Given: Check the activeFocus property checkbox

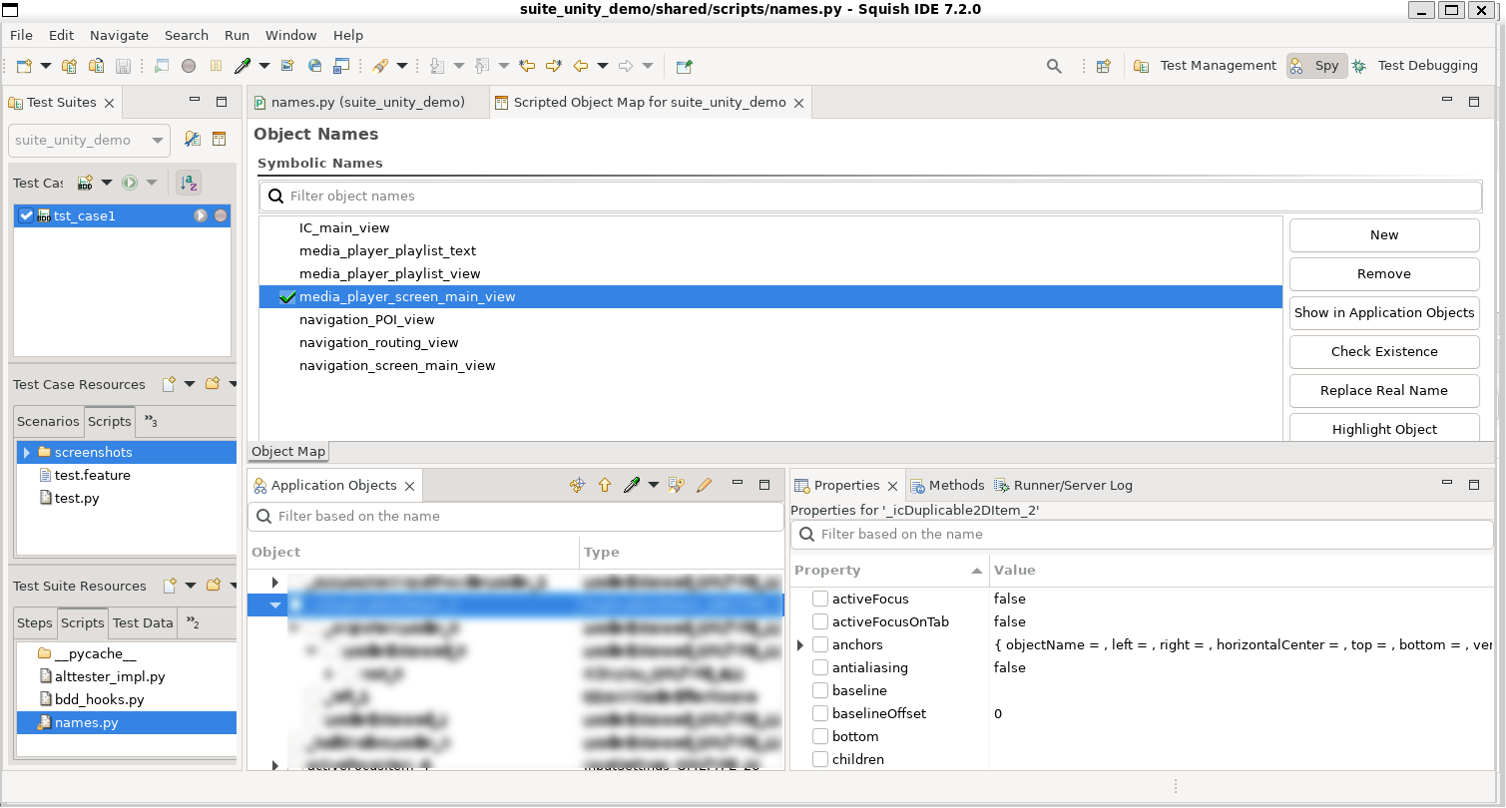Looking at the screenshot, I should [820, 598].
